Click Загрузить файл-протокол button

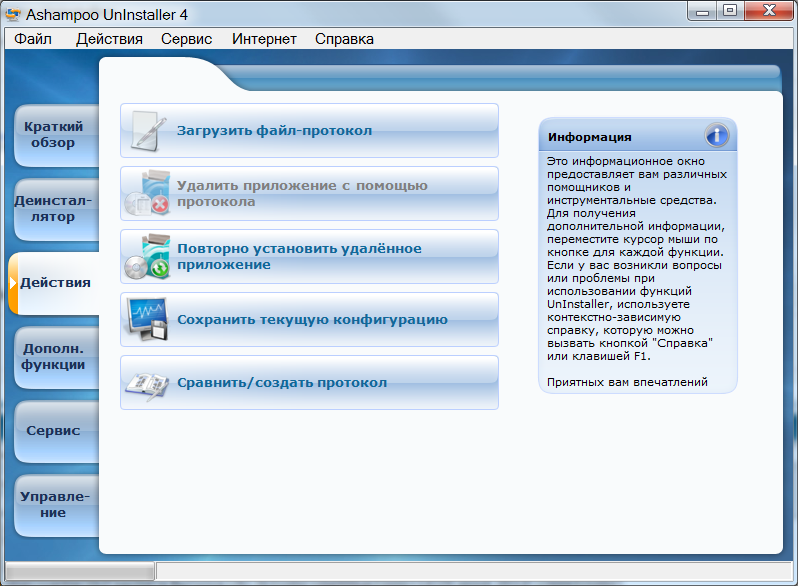coord(274,131)
